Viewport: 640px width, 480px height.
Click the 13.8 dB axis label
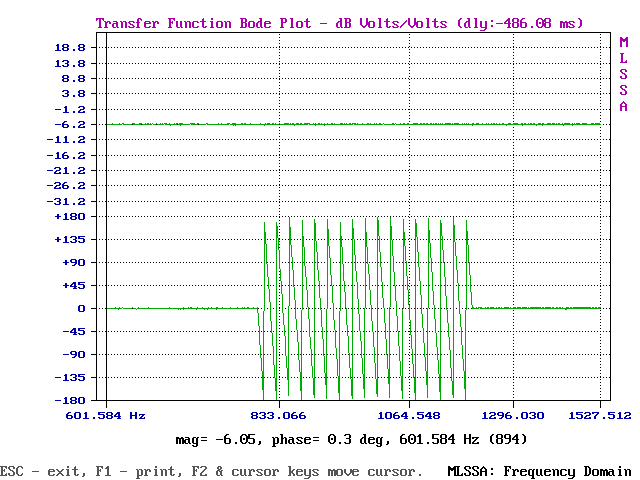coord(70,63)
